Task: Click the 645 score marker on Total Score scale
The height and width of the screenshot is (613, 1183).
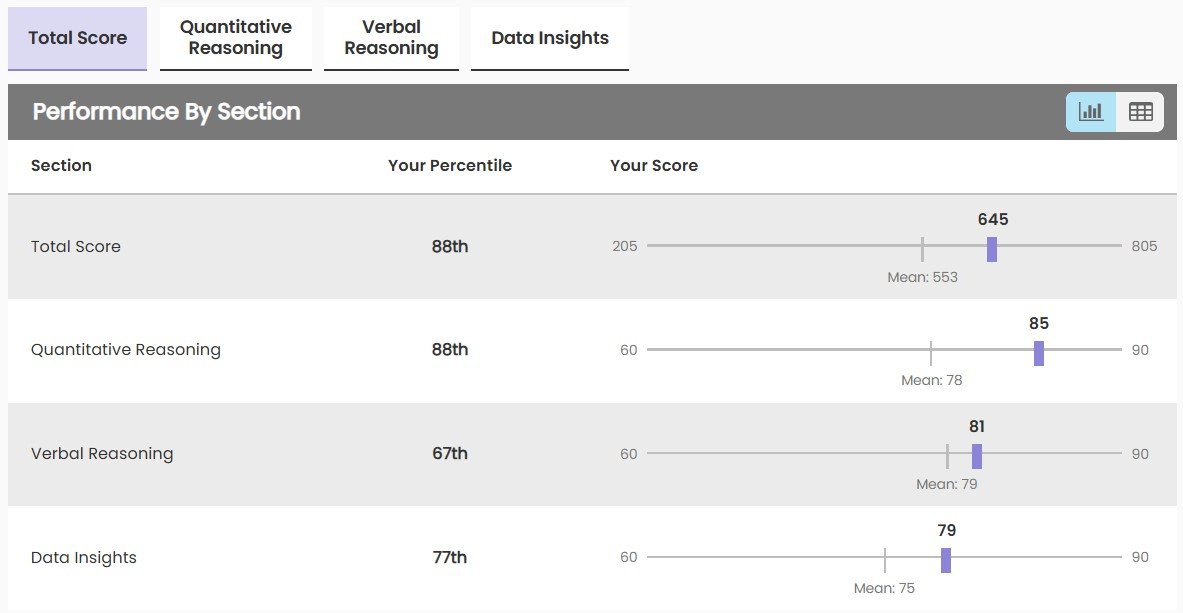Action: point(991,251)
